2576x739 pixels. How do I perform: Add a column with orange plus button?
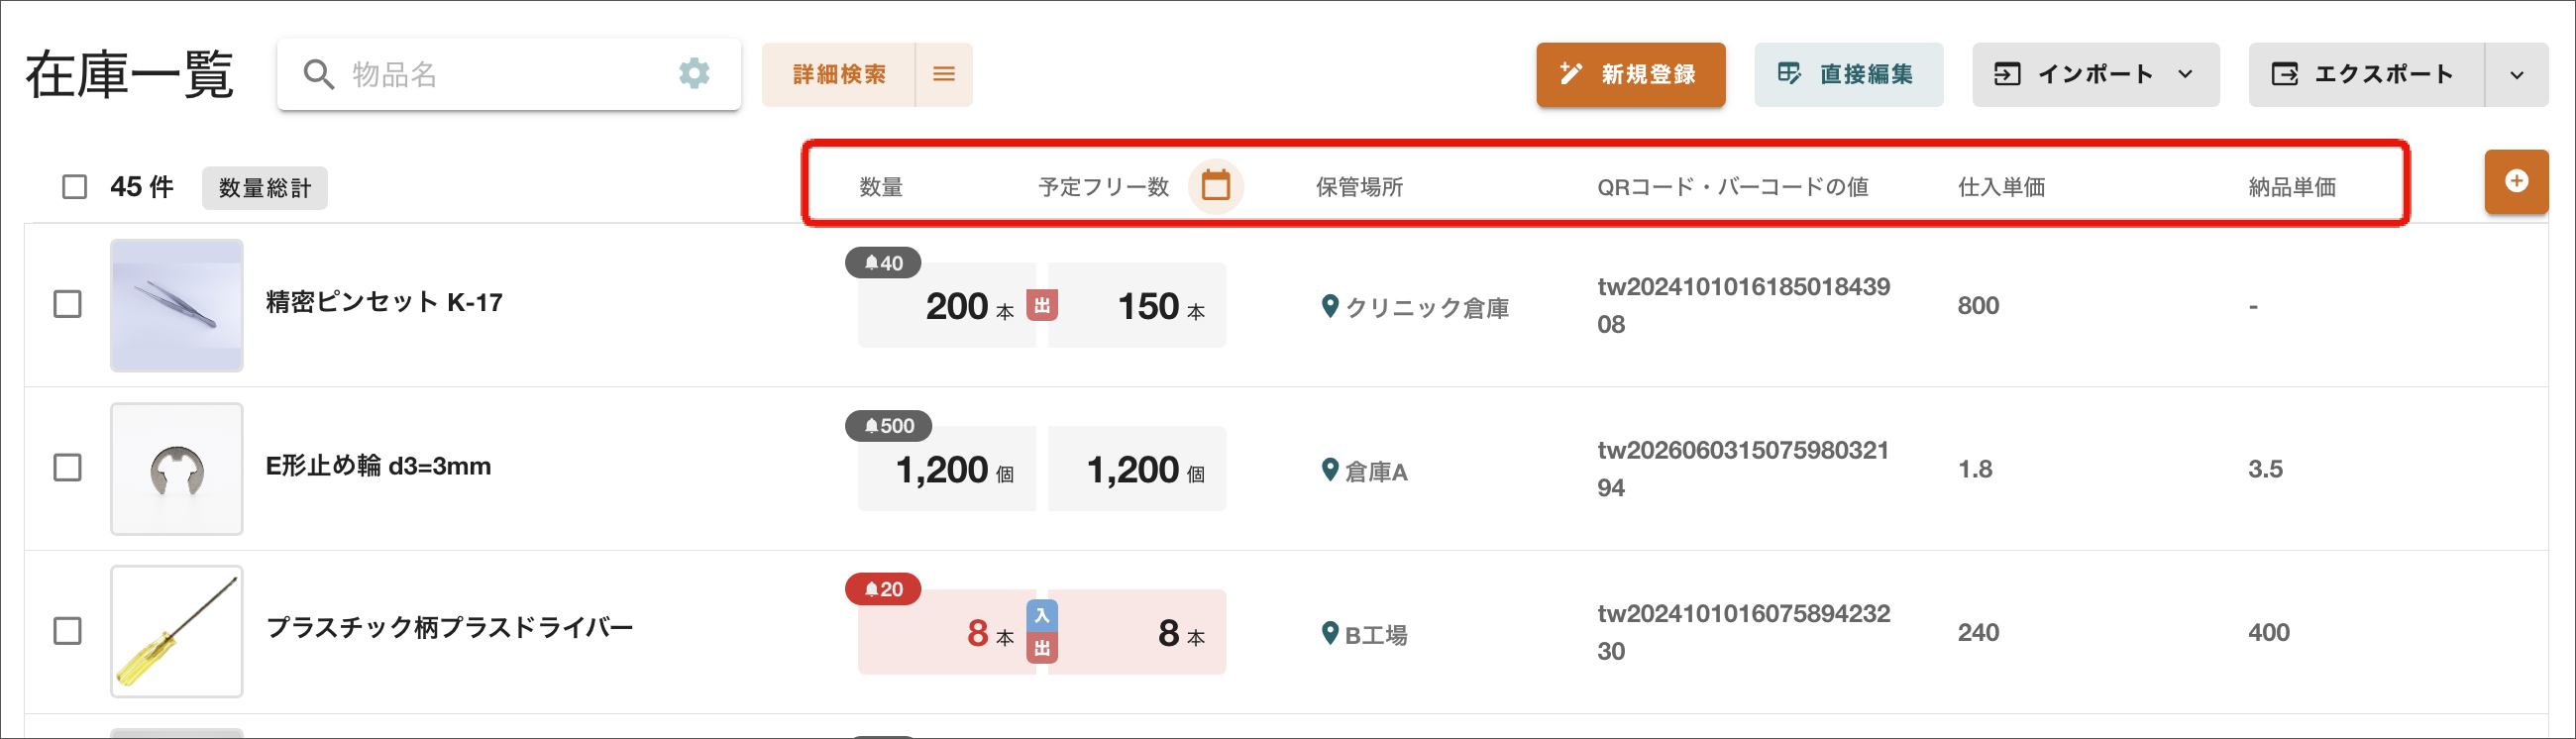2516,181
